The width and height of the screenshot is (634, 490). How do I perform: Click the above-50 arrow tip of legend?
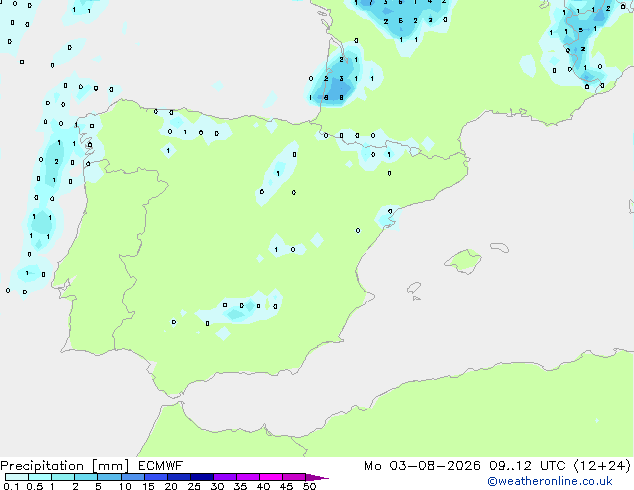pyautogui.click(x=317, y=477)
